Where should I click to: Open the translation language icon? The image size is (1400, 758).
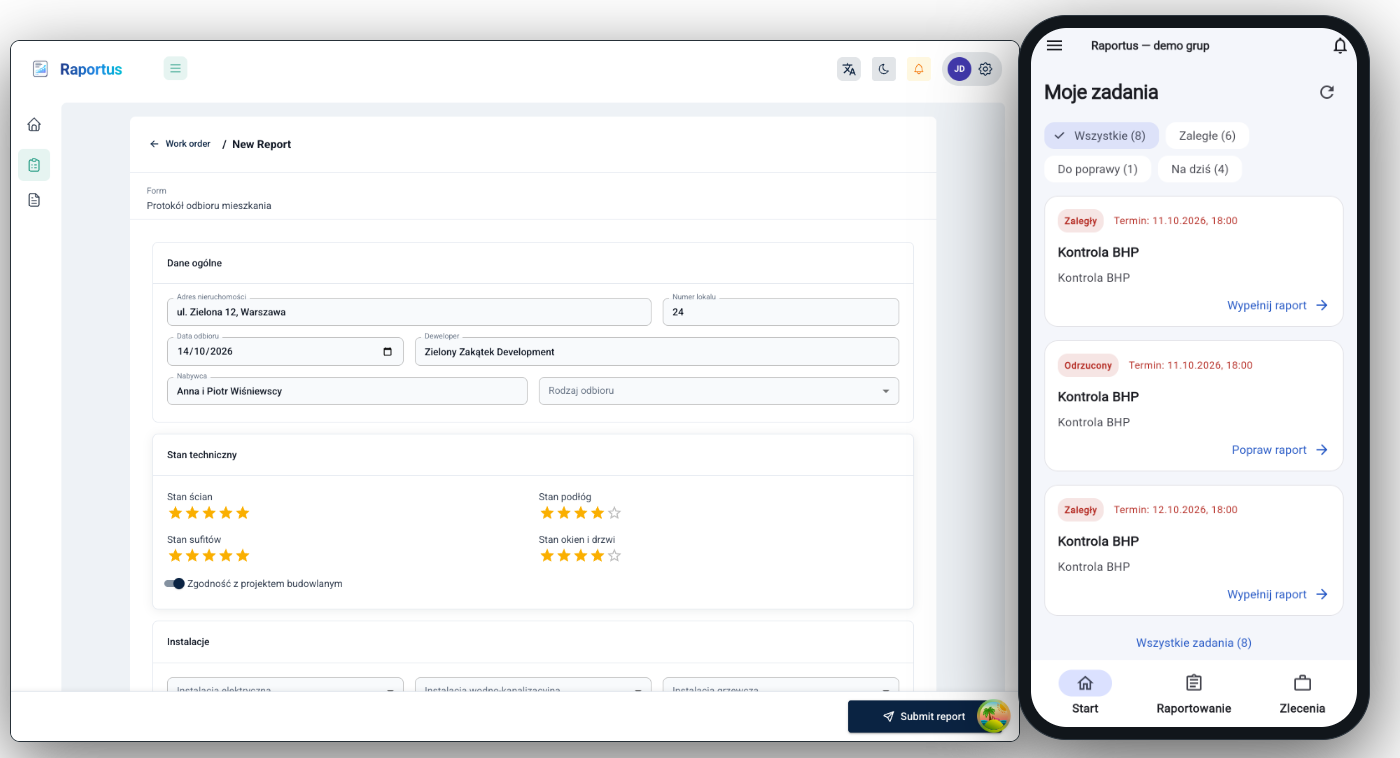point(849,69)
